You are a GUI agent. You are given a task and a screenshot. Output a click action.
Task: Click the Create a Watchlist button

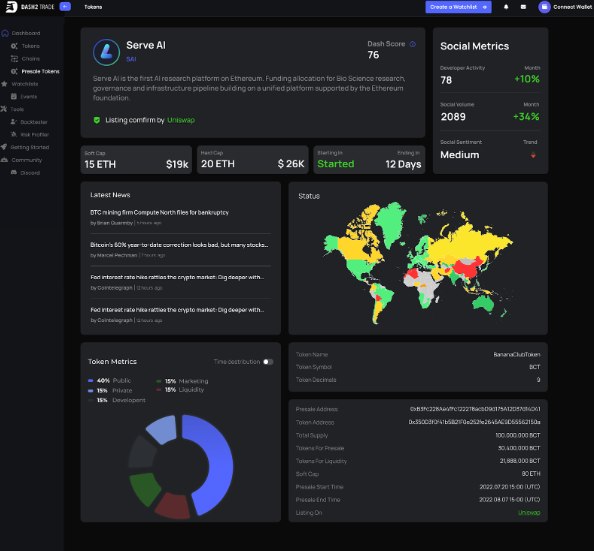pyautogui.click(x=458, y=7)
